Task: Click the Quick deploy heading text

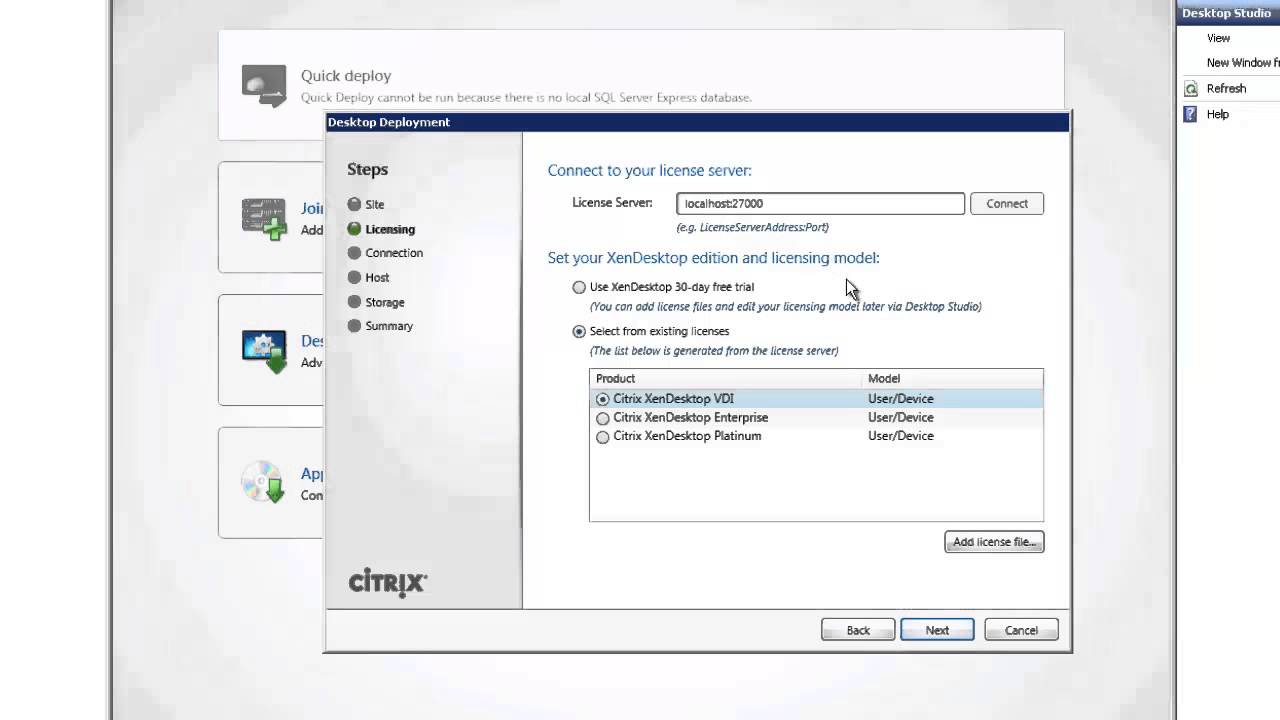Action: (x=346, y=76)
